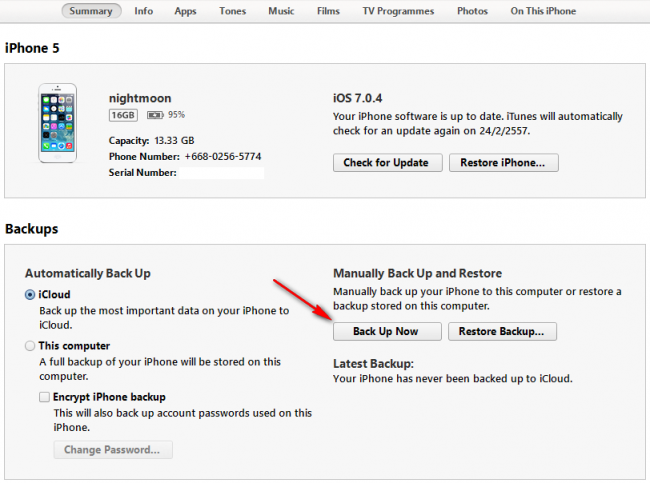
Task: Open the Apps tab
Action: coord(185,11)
